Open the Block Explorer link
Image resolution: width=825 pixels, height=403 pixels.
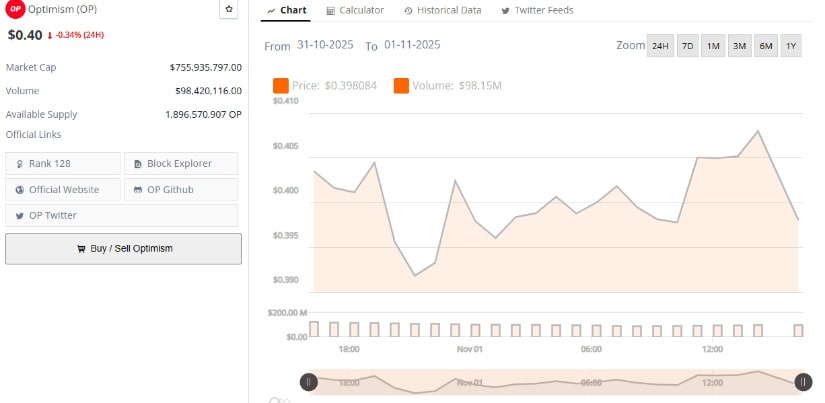[x=180, y=163]
